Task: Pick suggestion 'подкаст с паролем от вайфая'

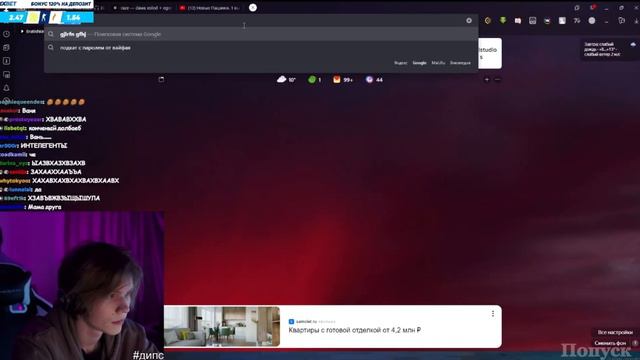Action: point(261,48)
